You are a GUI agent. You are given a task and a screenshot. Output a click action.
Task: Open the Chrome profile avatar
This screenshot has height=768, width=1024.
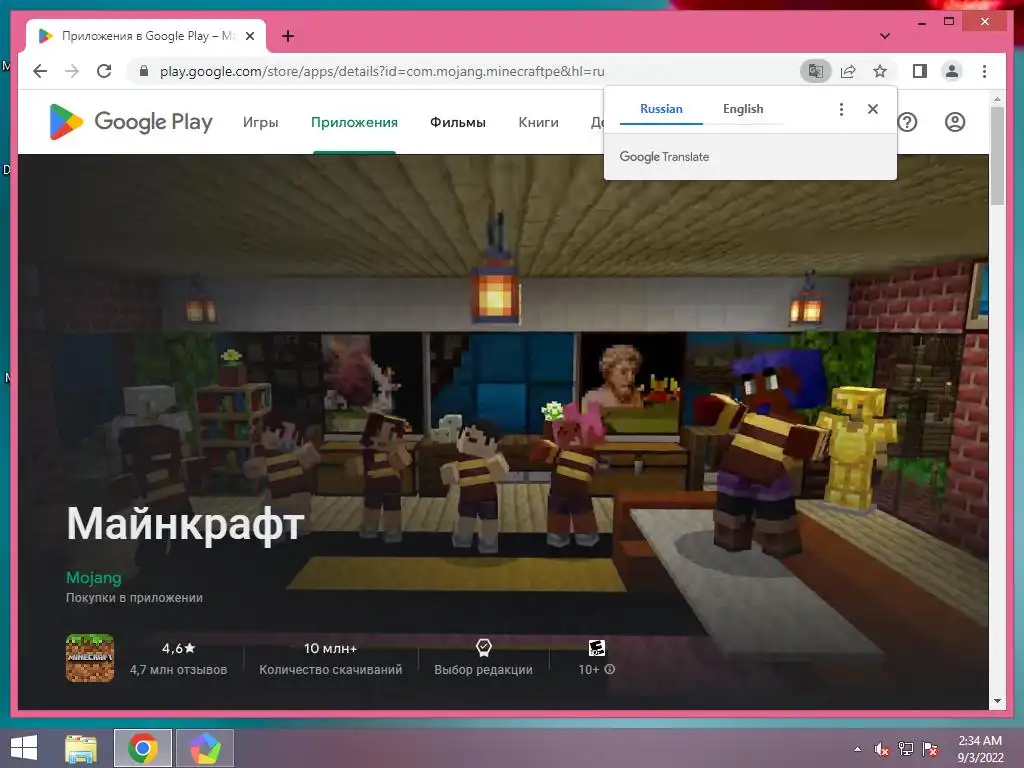coord(952,71)
